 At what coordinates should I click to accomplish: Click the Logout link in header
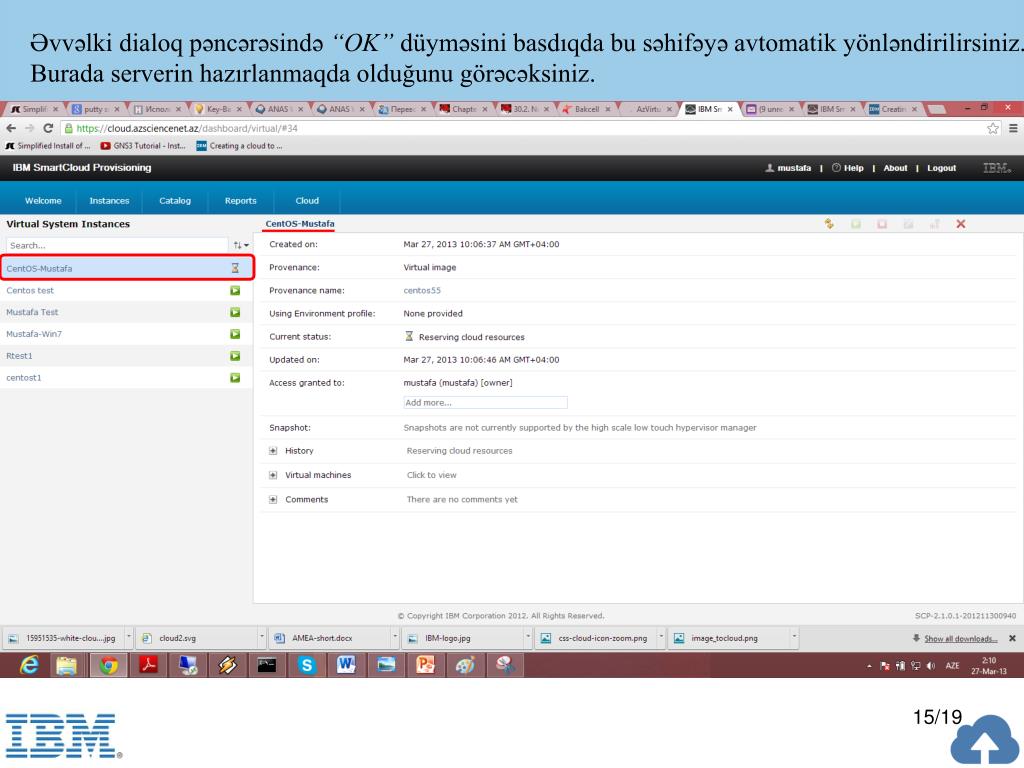[941, 168]
